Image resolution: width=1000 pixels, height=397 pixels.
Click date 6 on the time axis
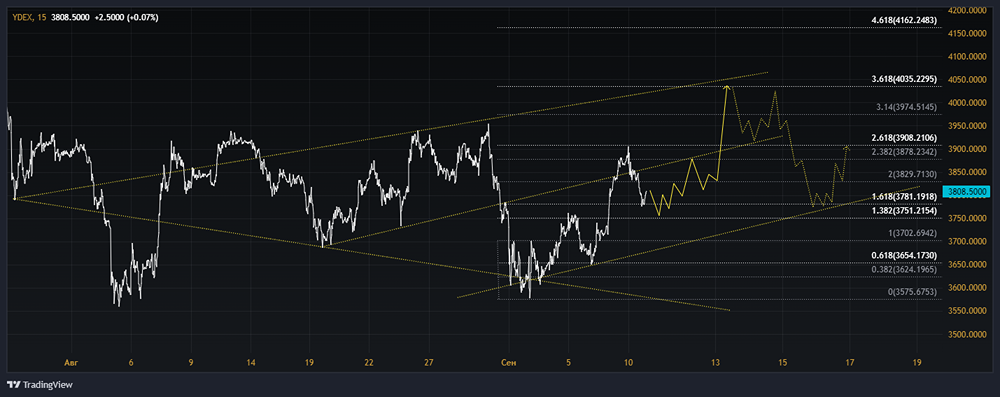click(x=131, y=363)
